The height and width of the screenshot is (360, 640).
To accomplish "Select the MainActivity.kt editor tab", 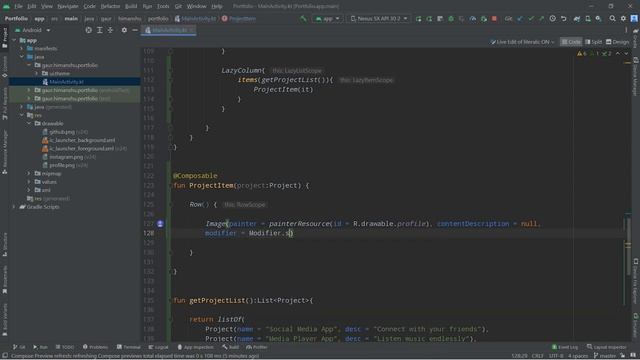I will coord(169,30).
